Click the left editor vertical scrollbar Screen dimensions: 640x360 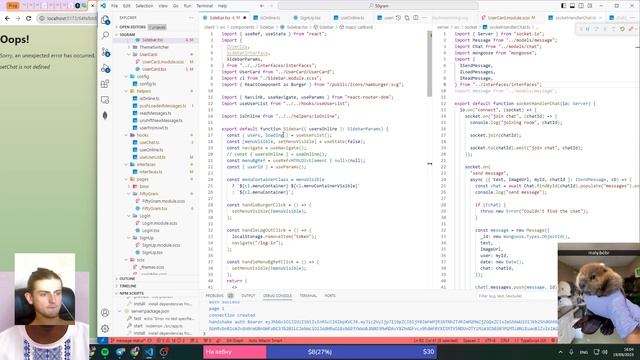(429, 64)
